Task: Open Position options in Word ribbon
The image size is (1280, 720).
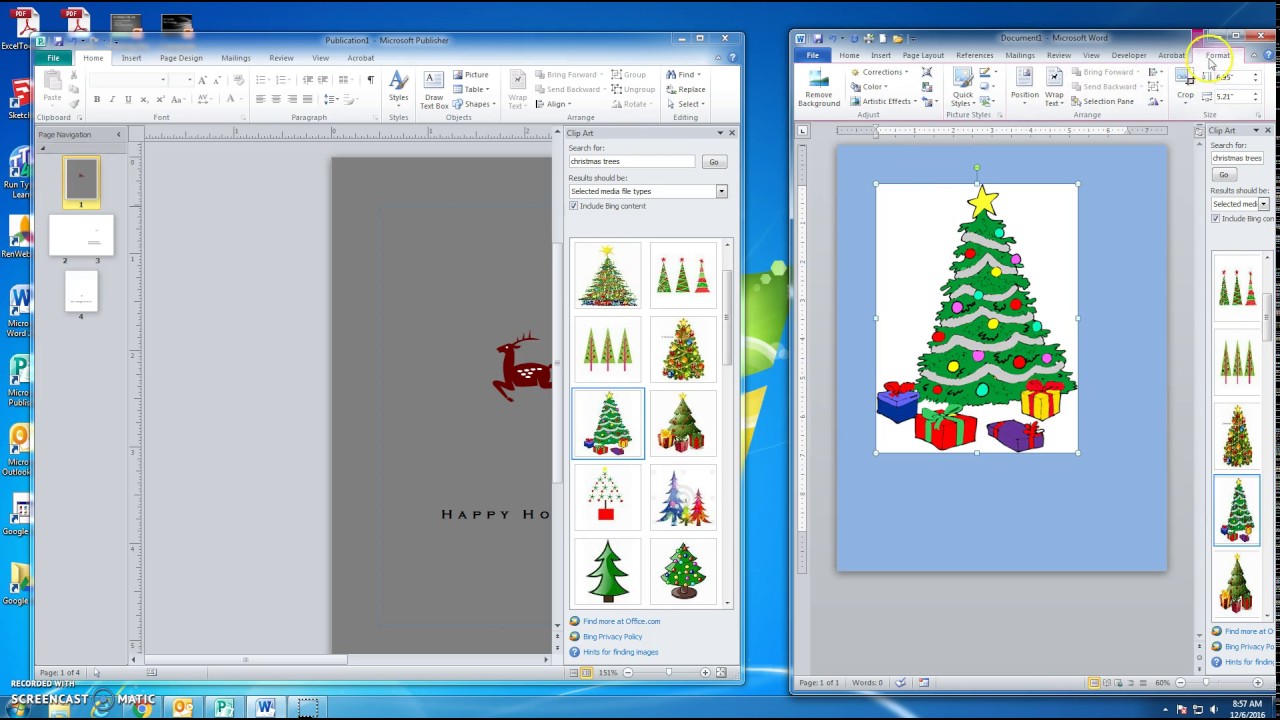Action: point(1025,88)
